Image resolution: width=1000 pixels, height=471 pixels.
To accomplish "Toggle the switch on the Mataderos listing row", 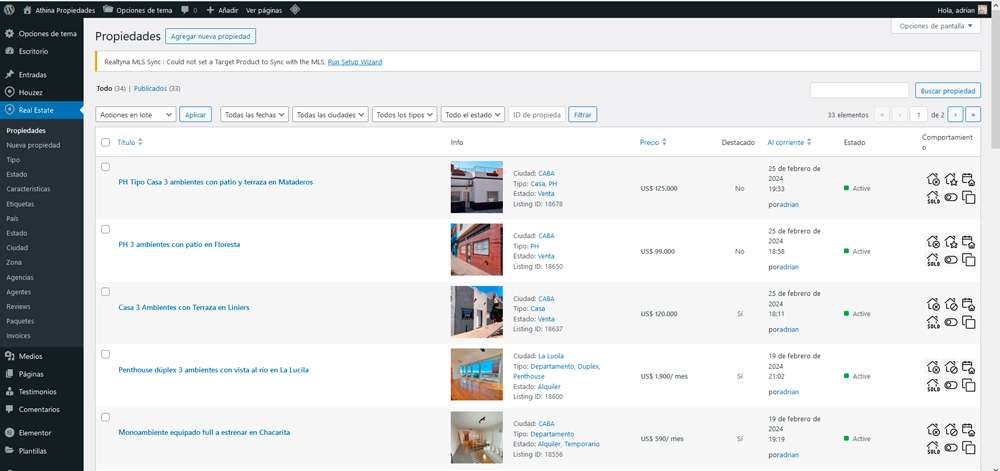I will 951,198.
